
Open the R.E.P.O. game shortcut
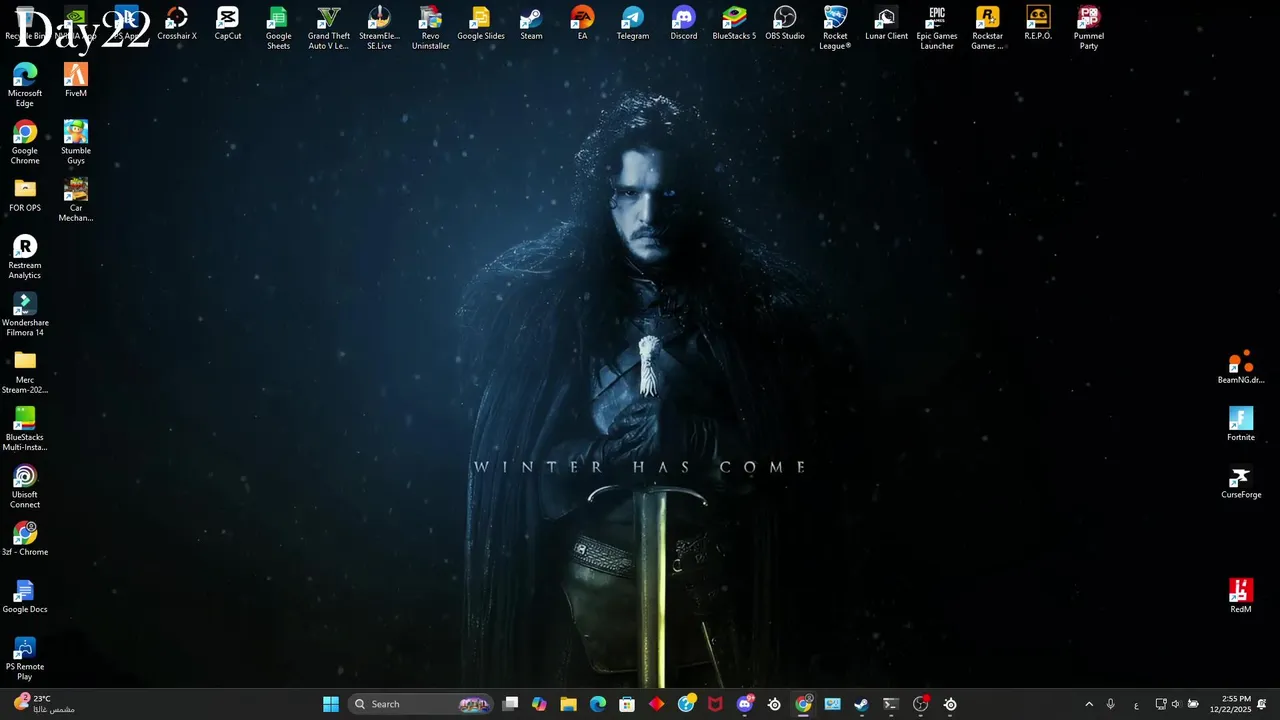[x=1038, y=24]
